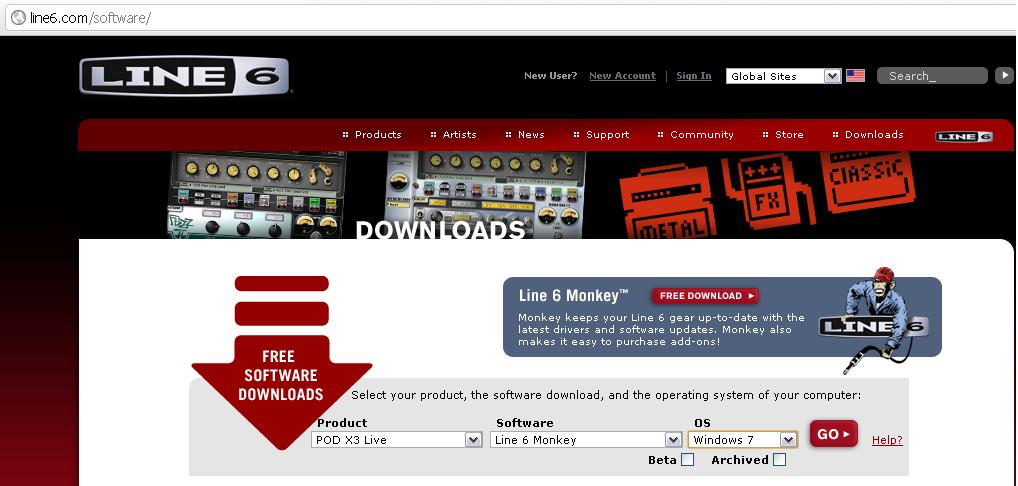The width and height of the screenshot is (1018, 486).
Task: Click the Help? link
Action: pyautogui.click(x=887, y=440)
